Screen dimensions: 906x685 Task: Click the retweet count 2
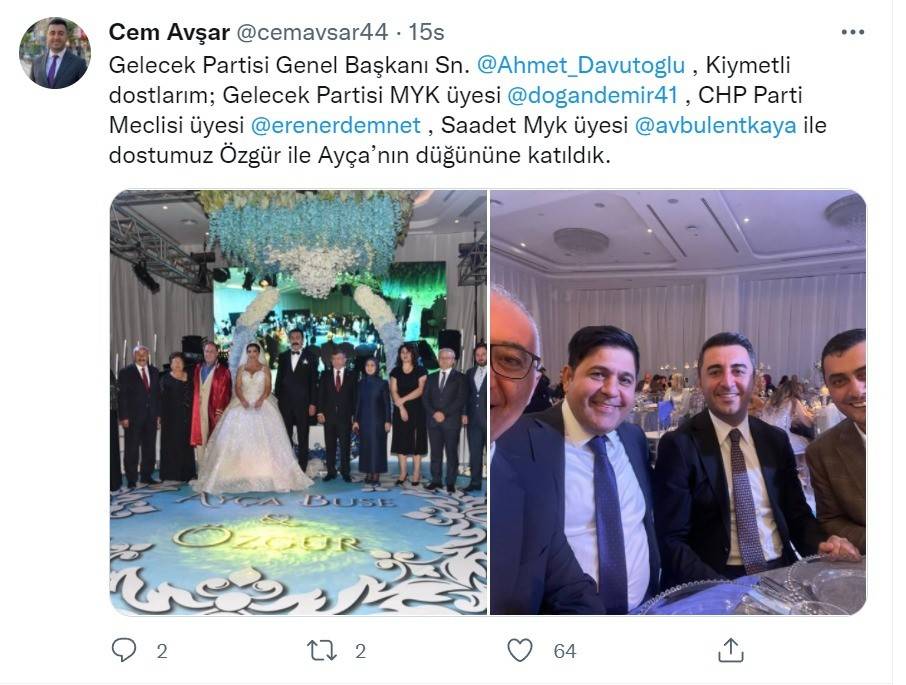[x=361, y=652]
